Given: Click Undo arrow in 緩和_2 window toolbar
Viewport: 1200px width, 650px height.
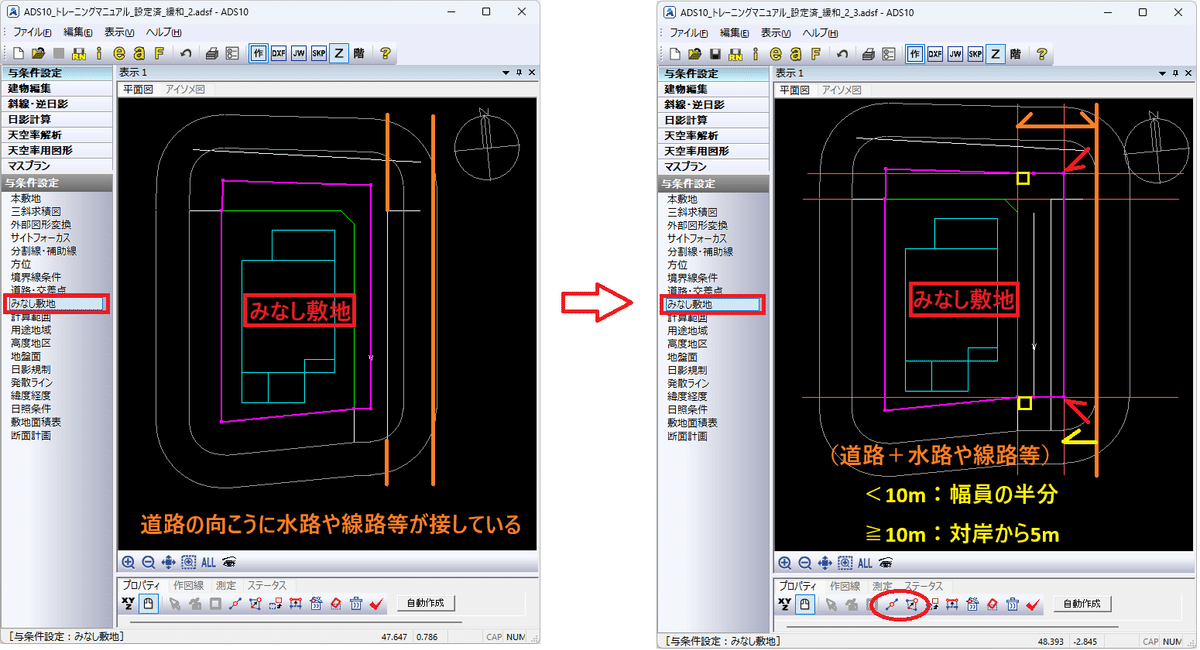Looking at the screenshot, I should [186, 53].
